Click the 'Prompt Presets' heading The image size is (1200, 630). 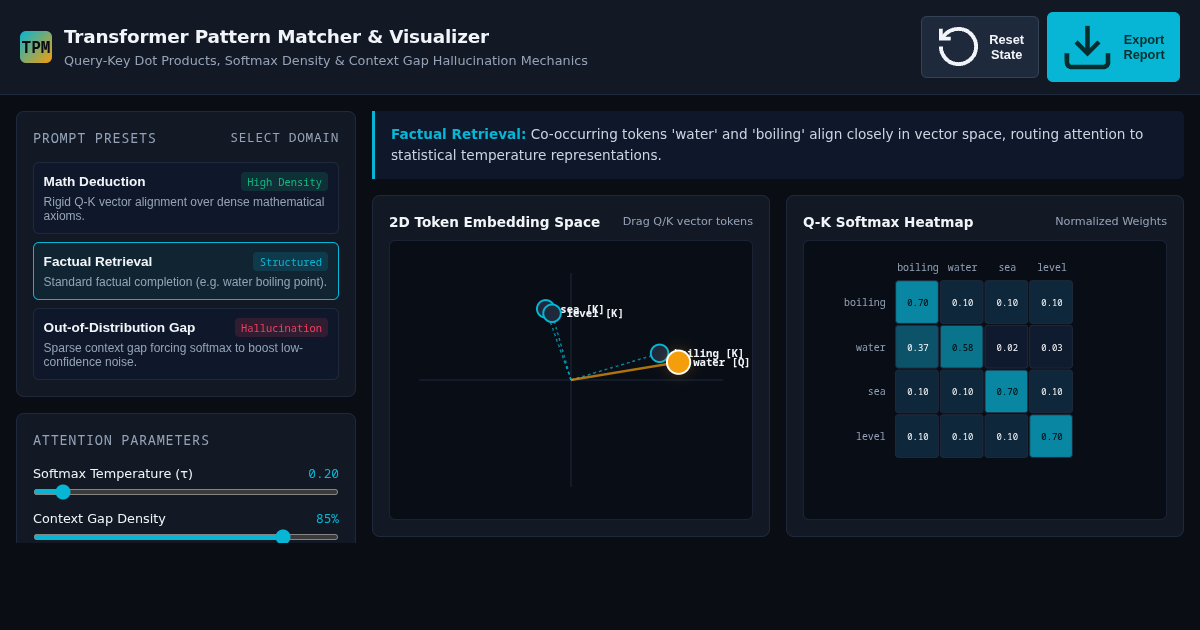tap(95, 138)
